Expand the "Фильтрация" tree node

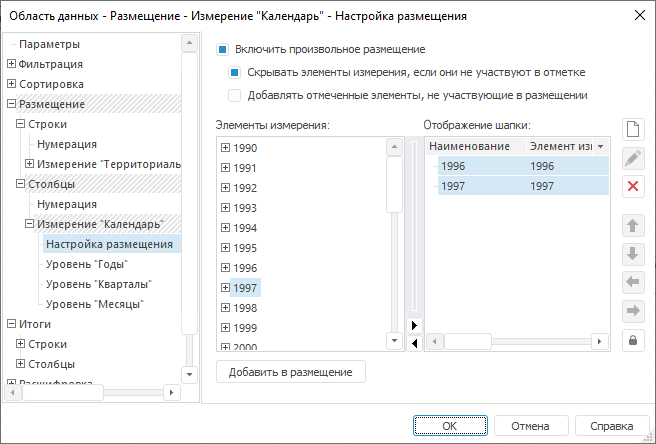click(x=12, y=64)
